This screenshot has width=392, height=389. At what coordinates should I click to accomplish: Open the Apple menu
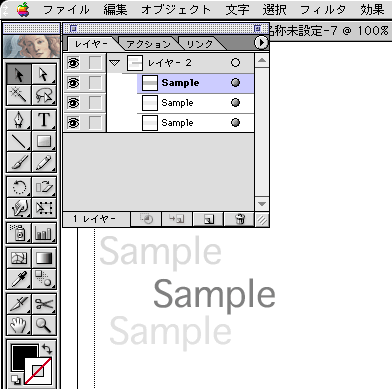point(23,9)
